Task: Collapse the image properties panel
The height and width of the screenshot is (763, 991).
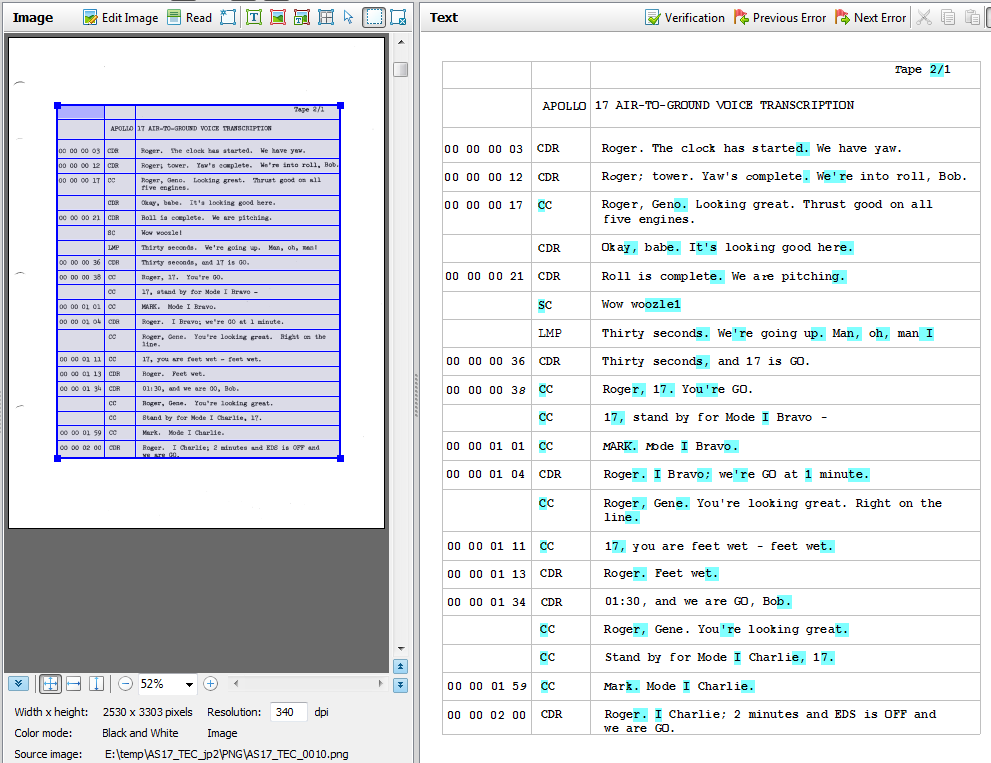Action: click(18, 683)
